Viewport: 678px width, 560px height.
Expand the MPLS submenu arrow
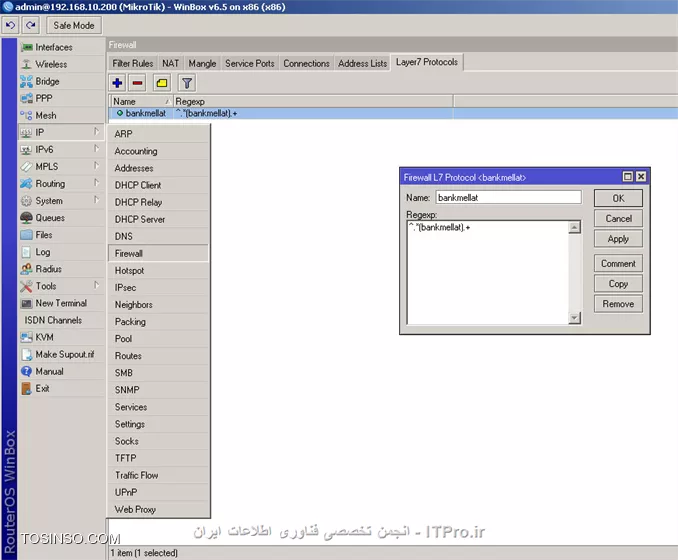pyautogui.click(x=96, y=166)
